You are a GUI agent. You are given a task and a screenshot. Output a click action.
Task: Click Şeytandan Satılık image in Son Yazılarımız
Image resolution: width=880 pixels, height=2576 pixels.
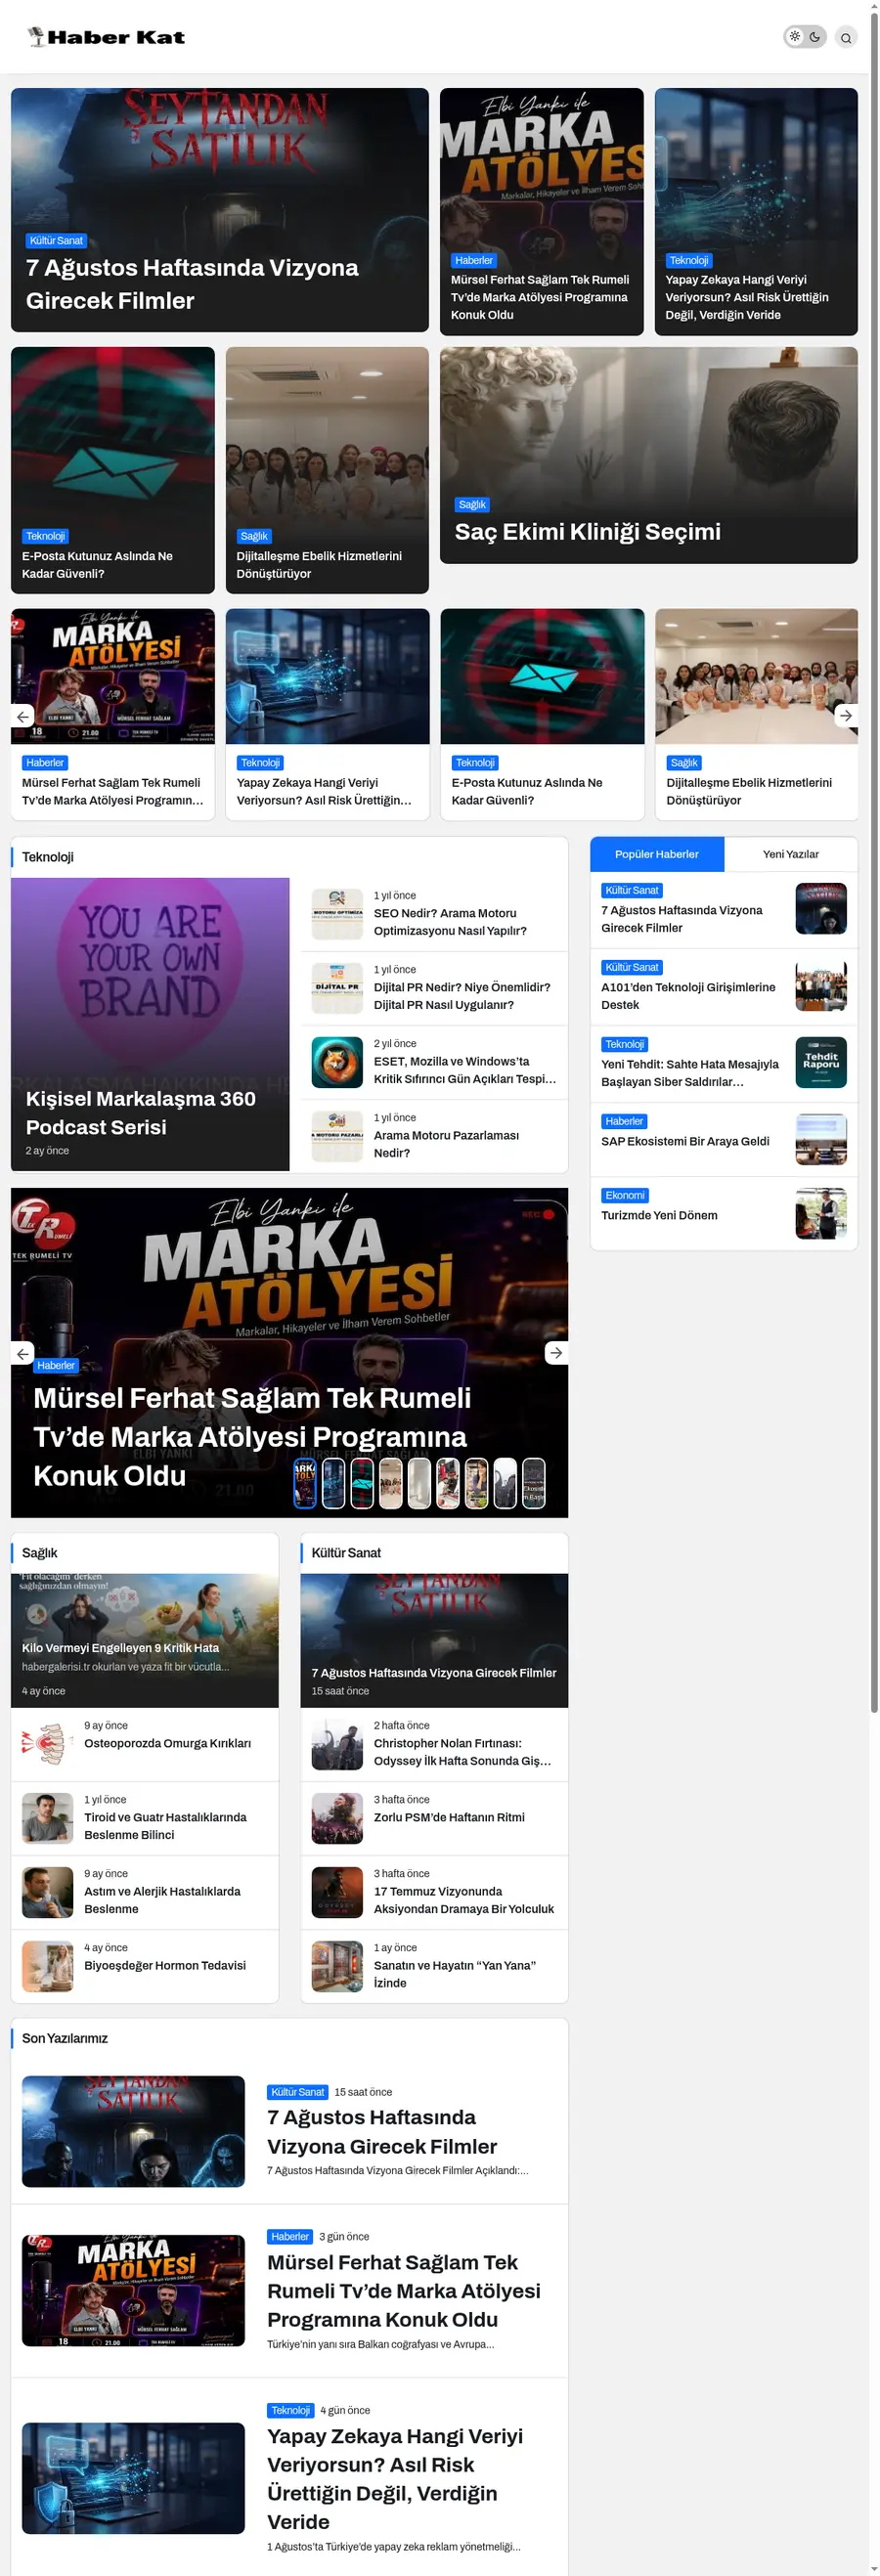click(x=133, y=2131)
